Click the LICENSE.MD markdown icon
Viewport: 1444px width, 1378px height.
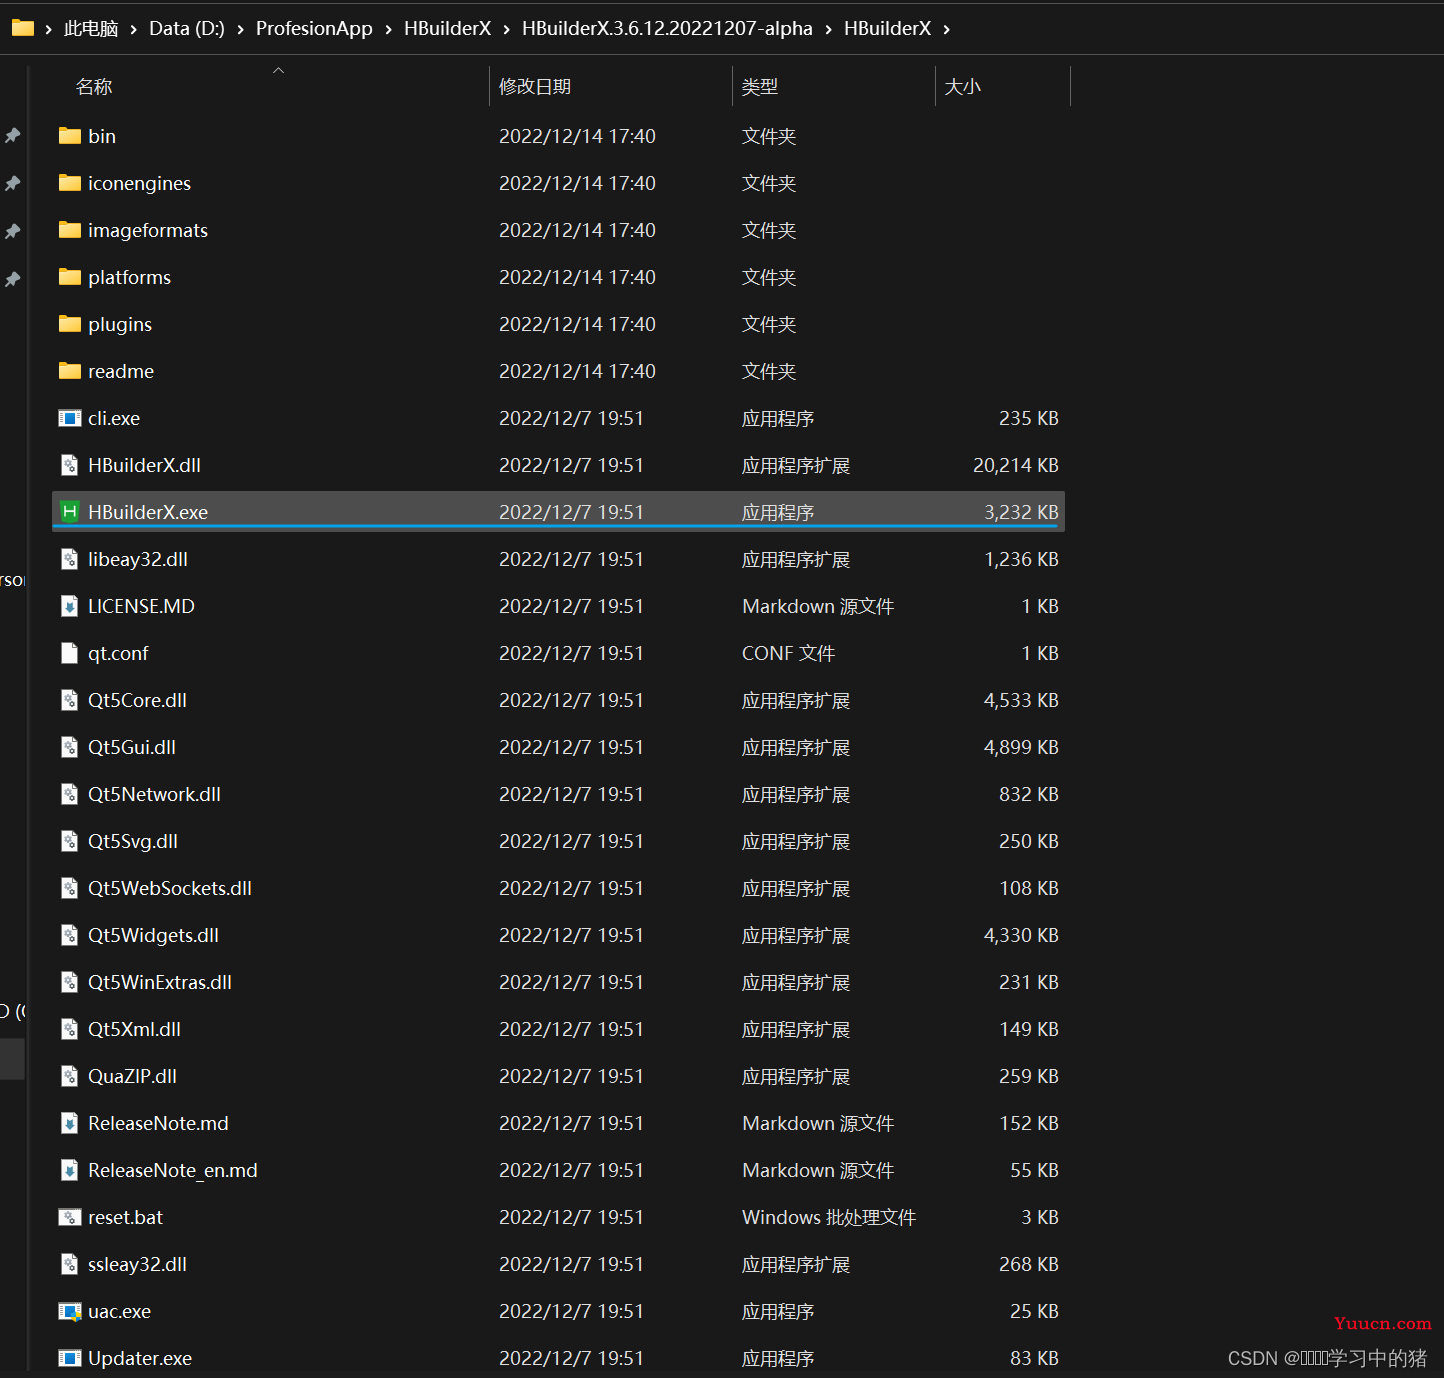click(70, 606)
